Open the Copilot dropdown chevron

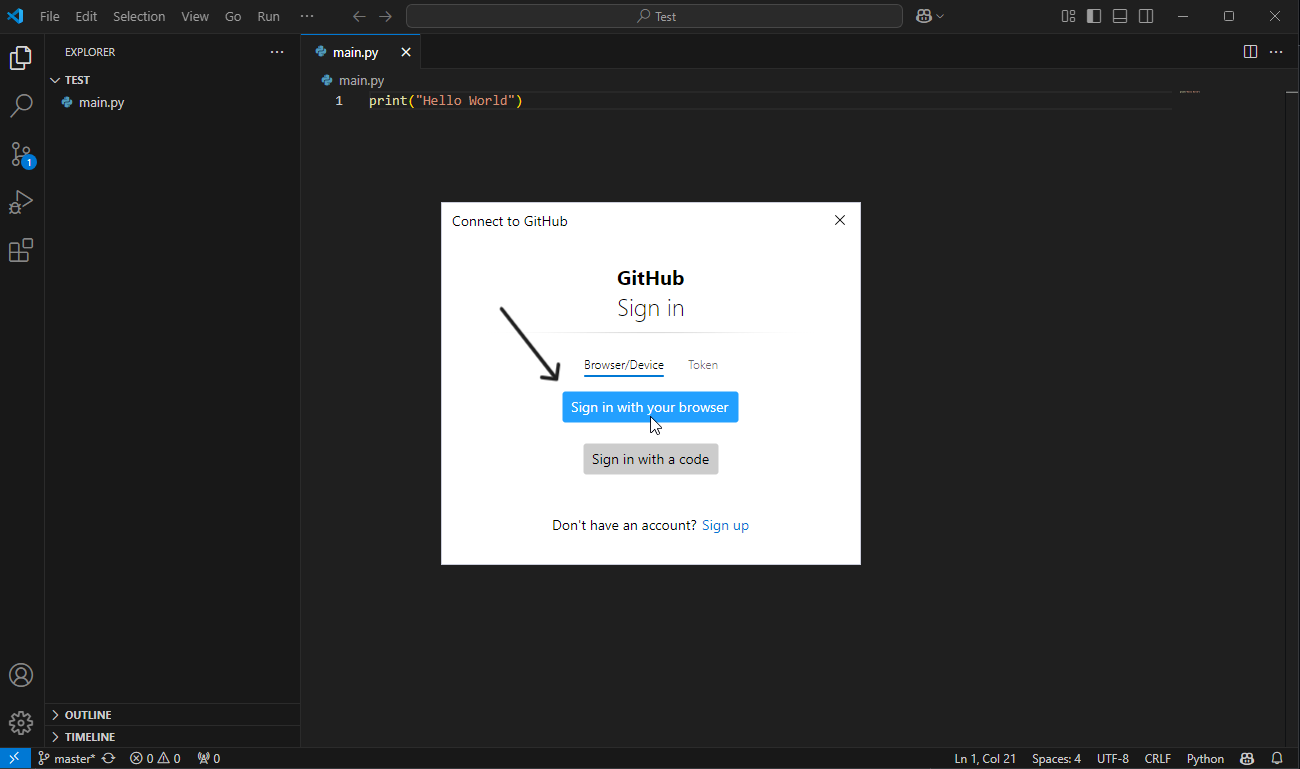(940, 16)
